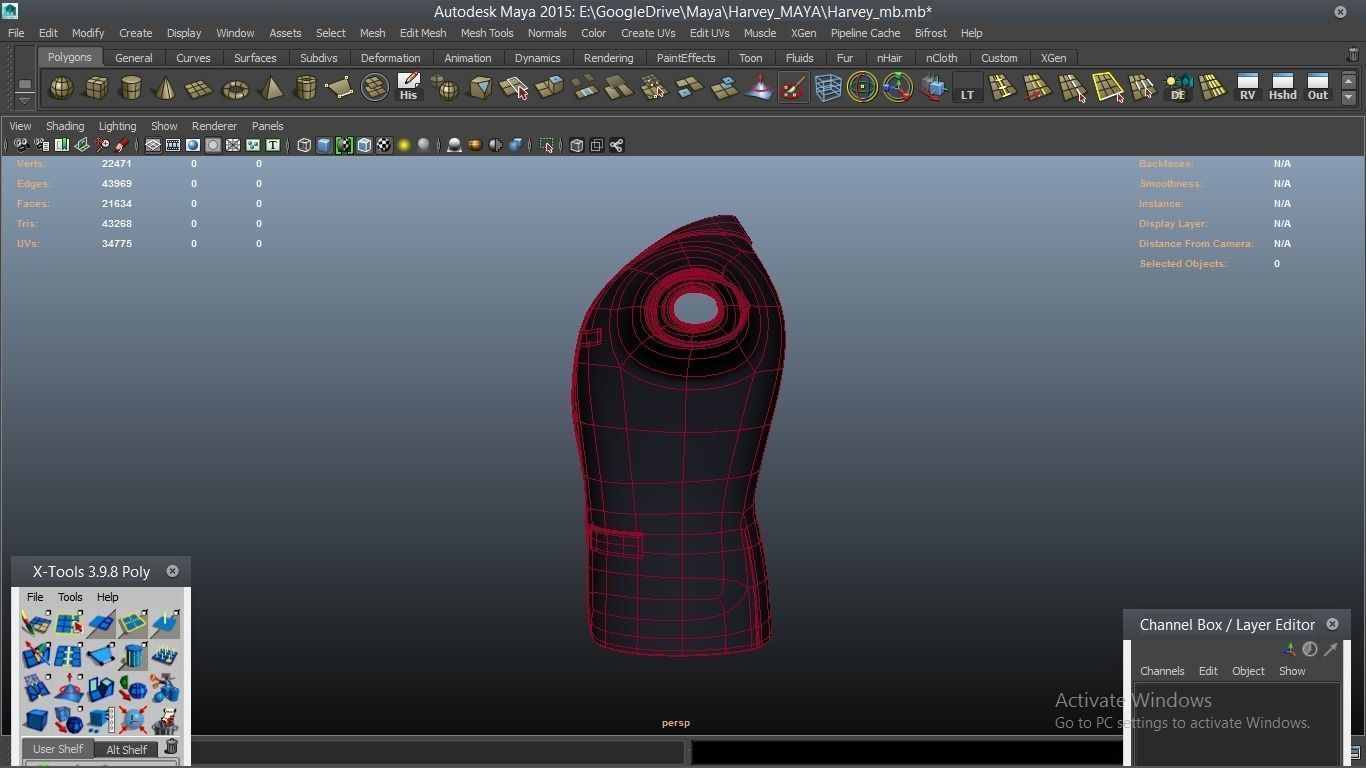Image resolution: width=1366 pixels, height=768 pixels.
Task: Open the shelf options dropdown arrow
Action: click(x=25, y=100)
